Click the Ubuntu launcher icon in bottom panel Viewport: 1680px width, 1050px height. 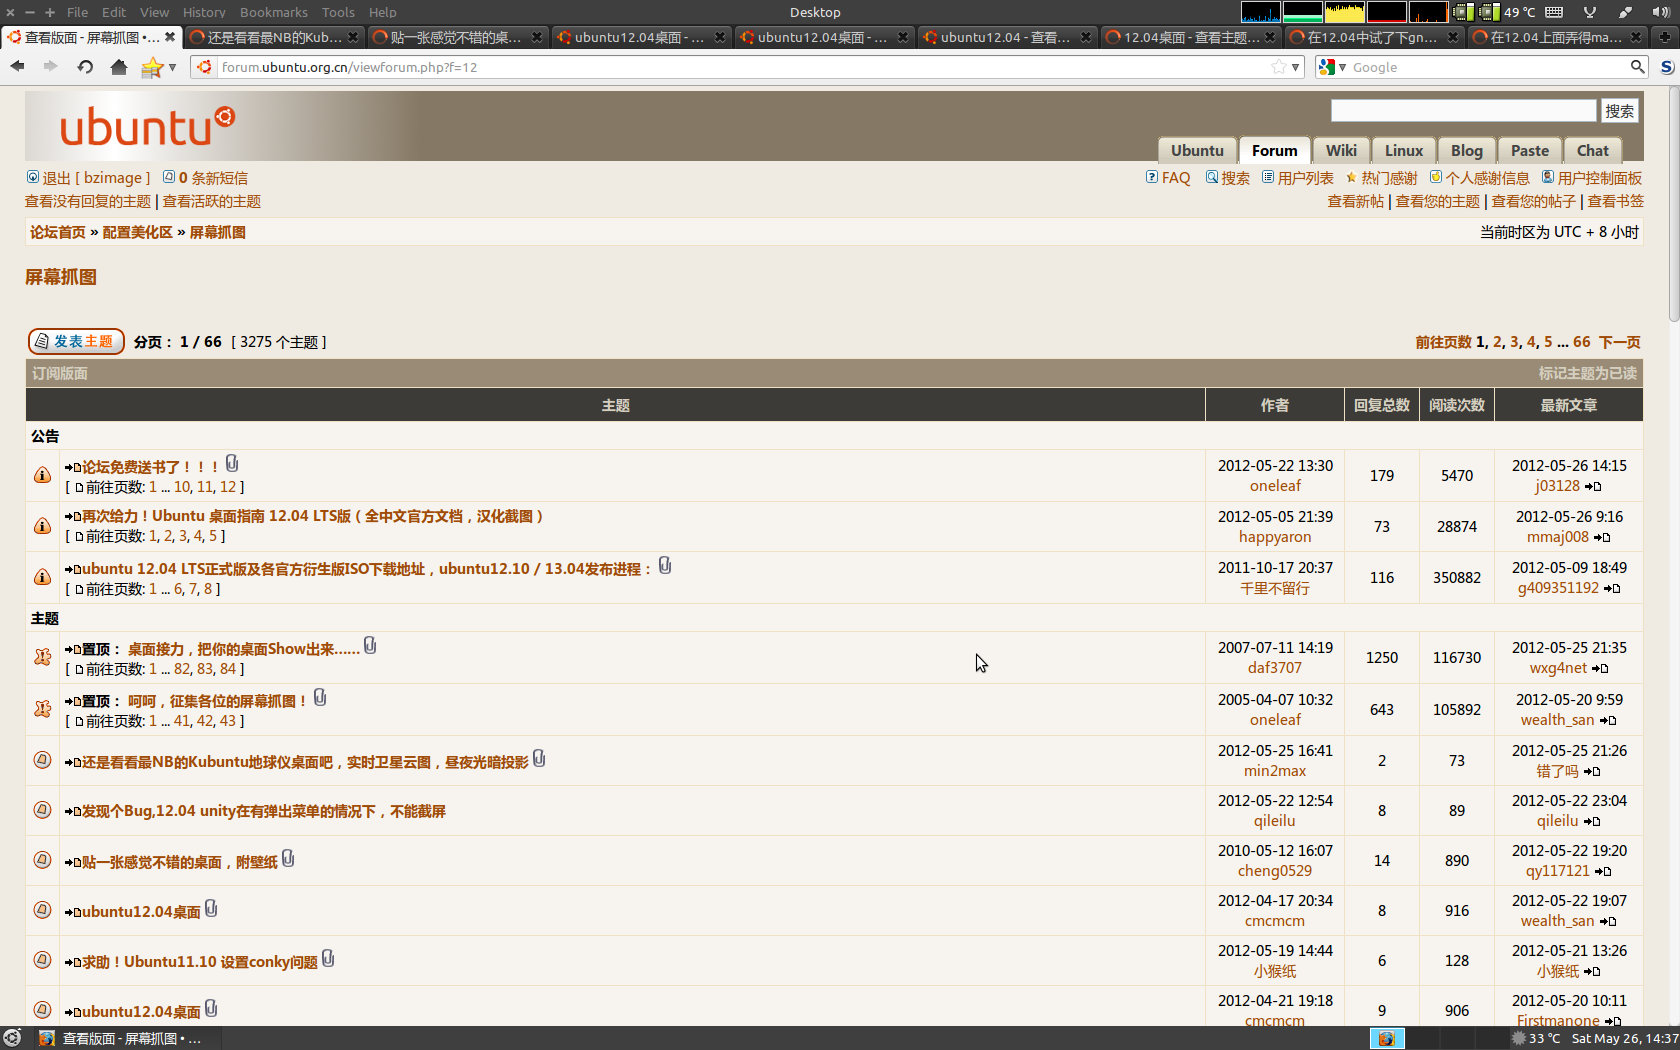pyautogui.click(x=12, y=1038)
